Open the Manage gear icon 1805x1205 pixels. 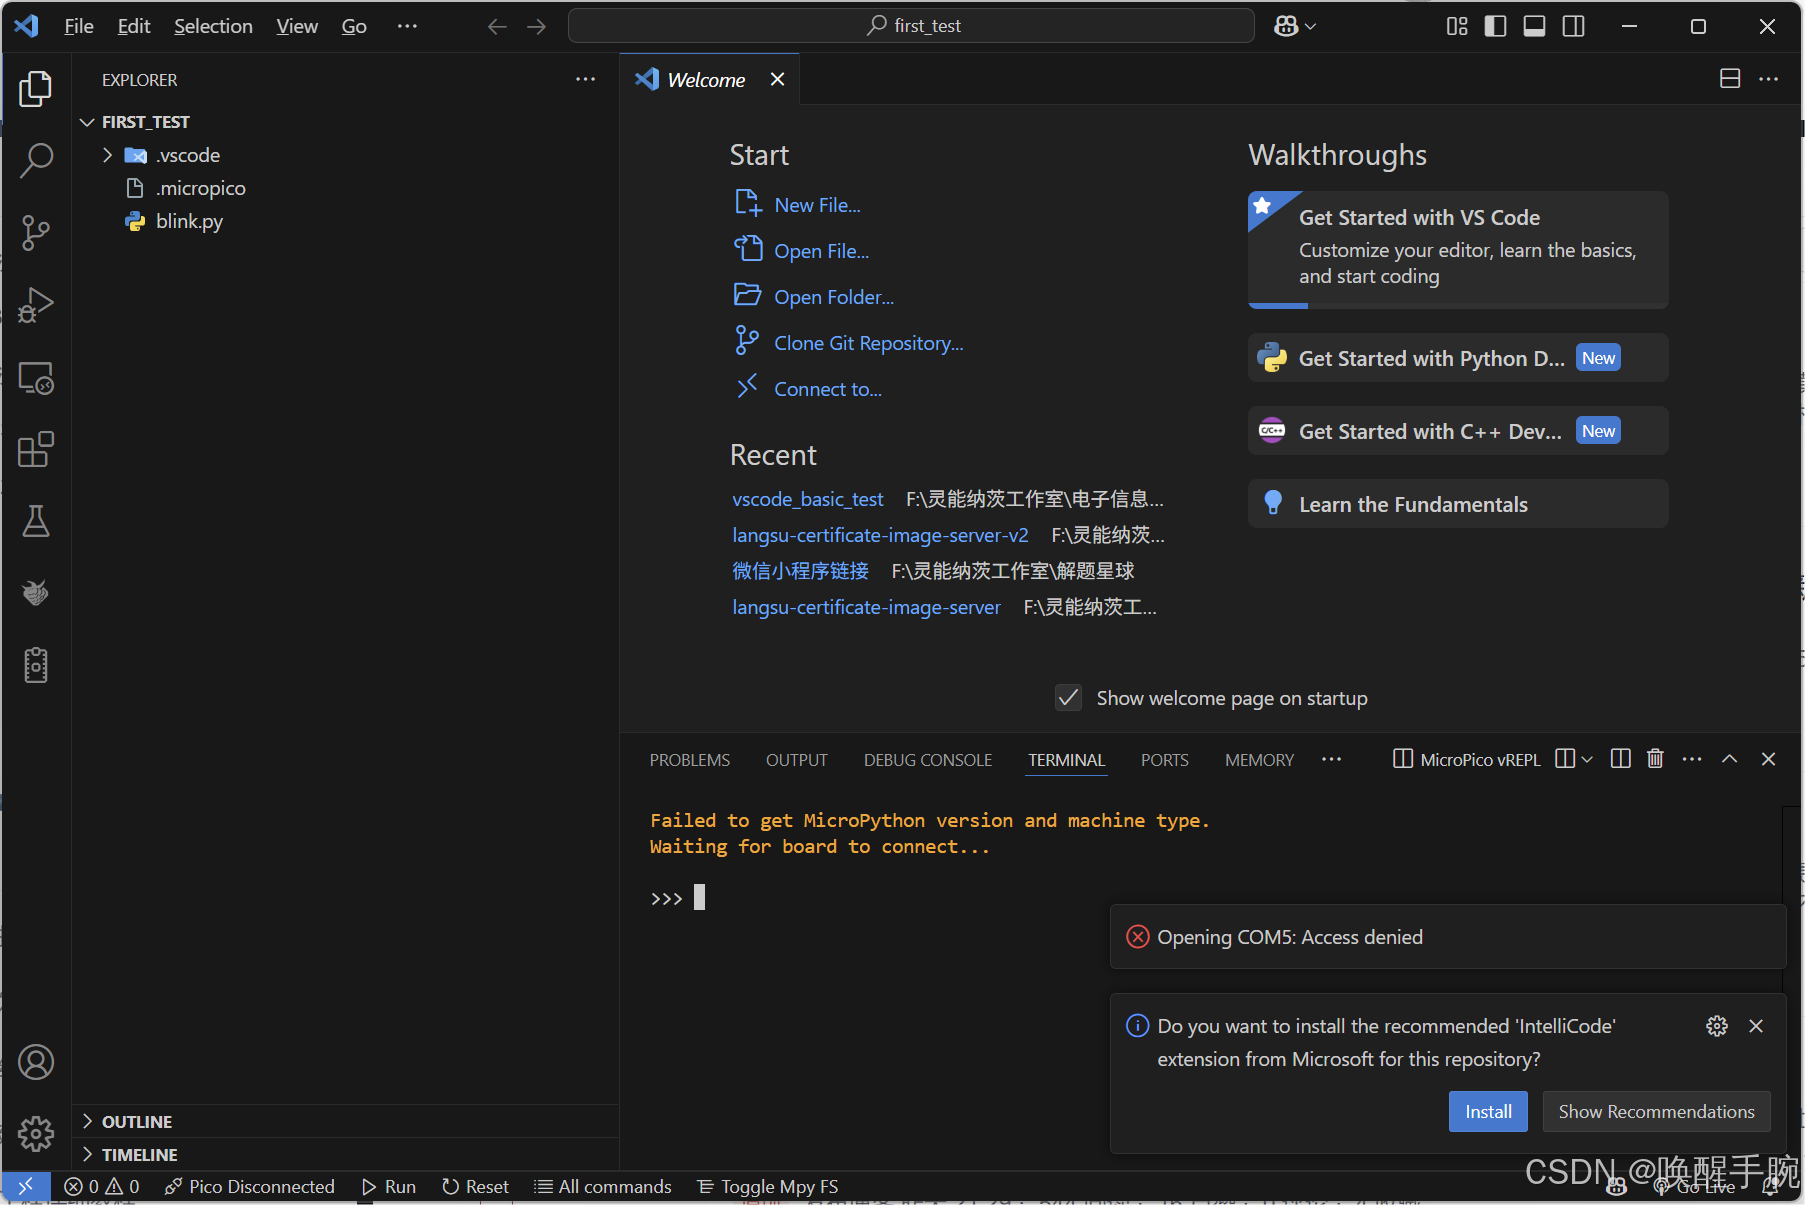[36, 1133]
